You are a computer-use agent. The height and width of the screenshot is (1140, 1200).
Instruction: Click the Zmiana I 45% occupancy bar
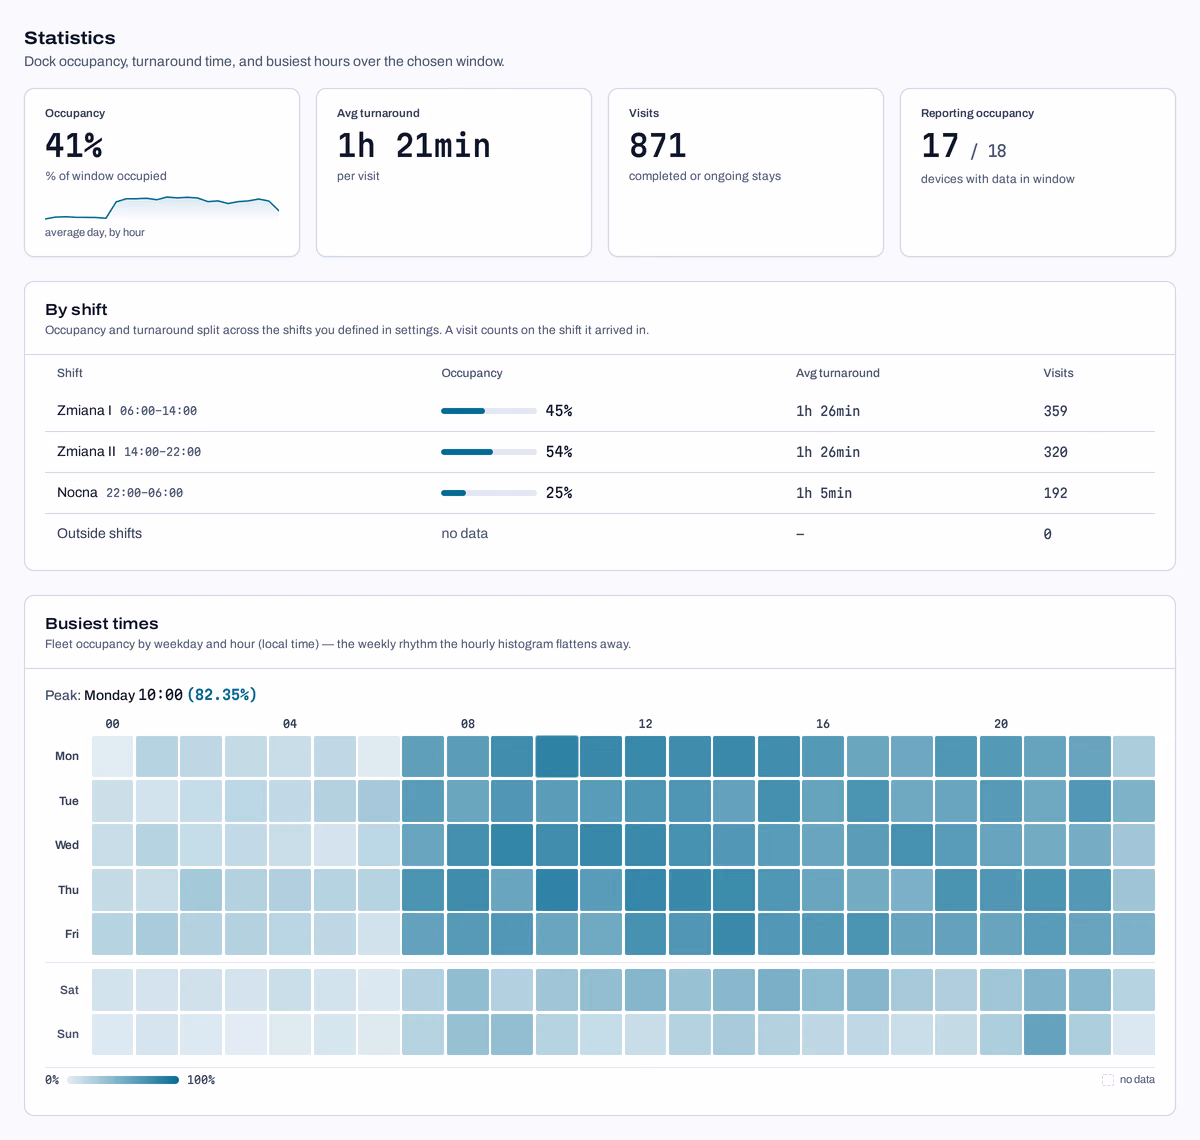[x=489, y=411]
